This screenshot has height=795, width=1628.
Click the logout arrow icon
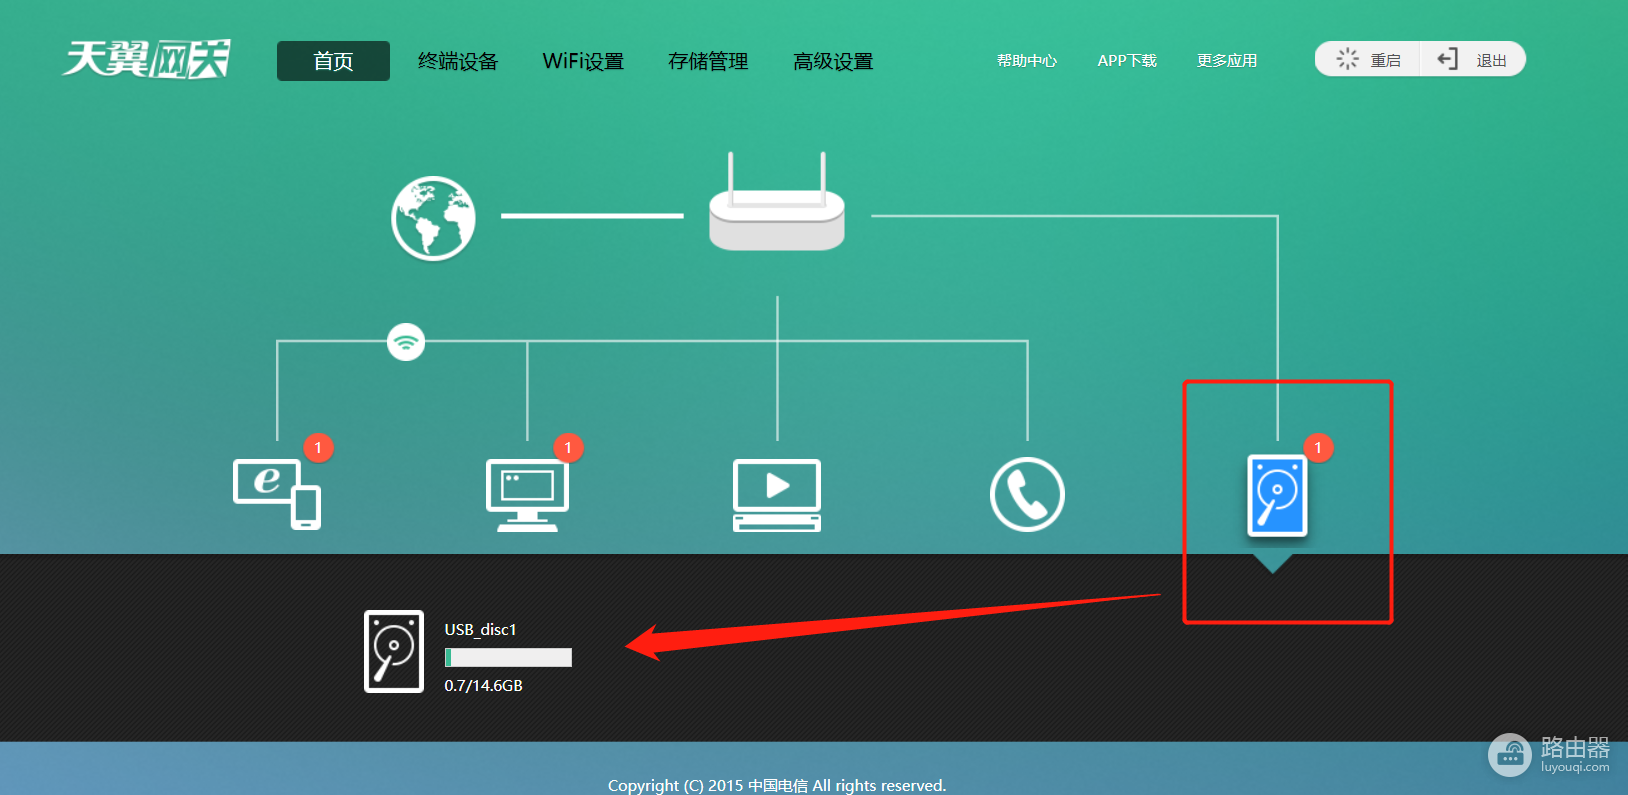[x=1447, y=59]
